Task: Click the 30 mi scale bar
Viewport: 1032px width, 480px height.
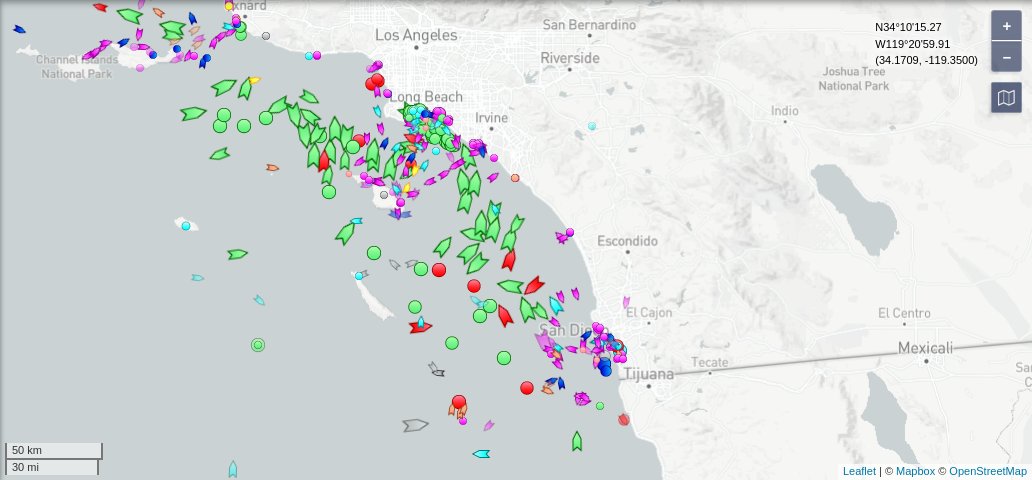Action: 52,467
